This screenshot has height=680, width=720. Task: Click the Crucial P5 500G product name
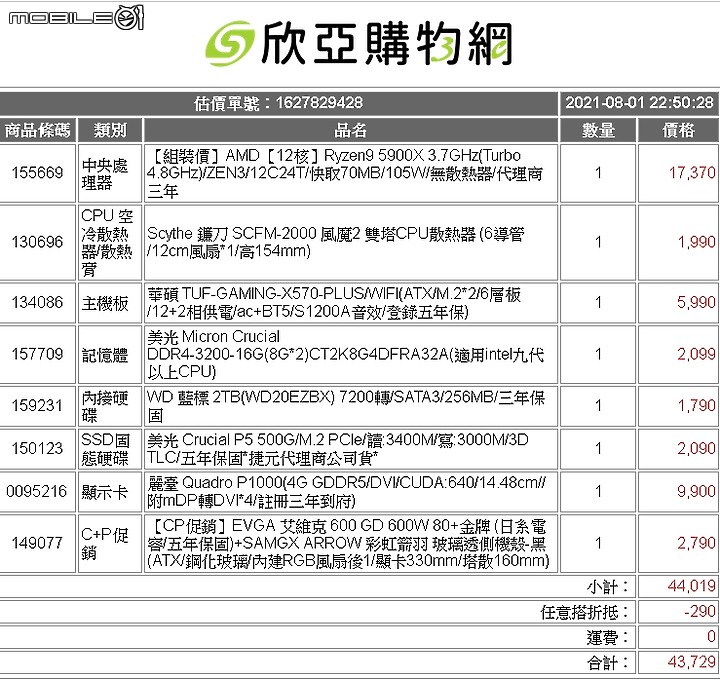tap(338, 449)
